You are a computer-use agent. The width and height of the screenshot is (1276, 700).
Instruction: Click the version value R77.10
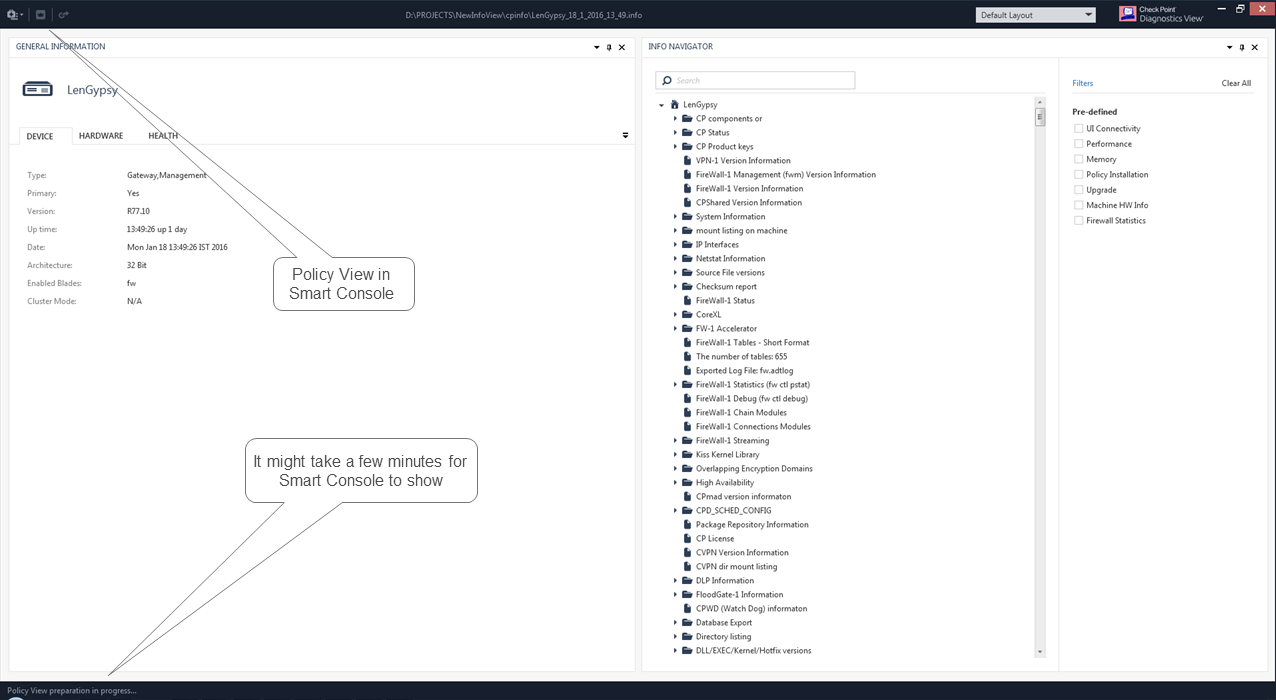(139, 212)
